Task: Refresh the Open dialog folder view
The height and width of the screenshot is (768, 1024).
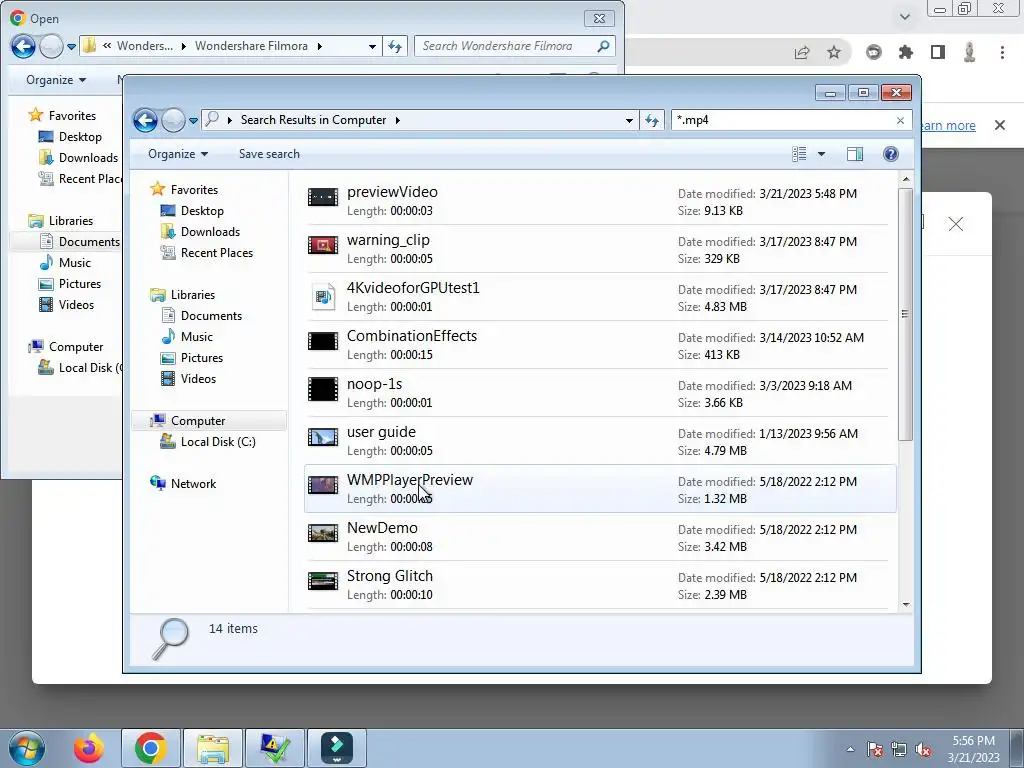Action: (395, 46)
